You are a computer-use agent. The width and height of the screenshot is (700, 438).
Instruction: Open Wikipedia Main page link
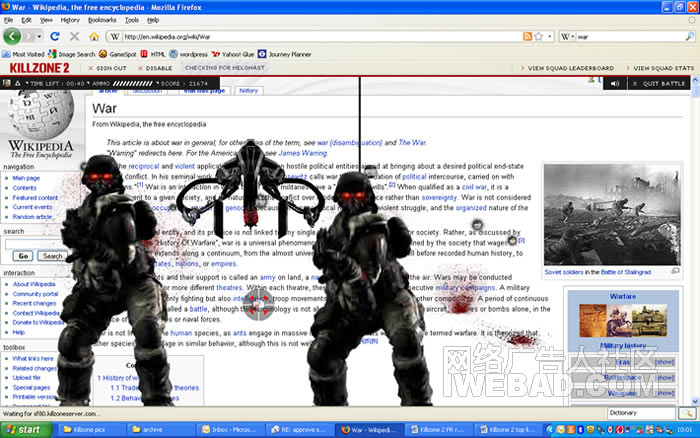pyautogui.click(x=26, y=178)
